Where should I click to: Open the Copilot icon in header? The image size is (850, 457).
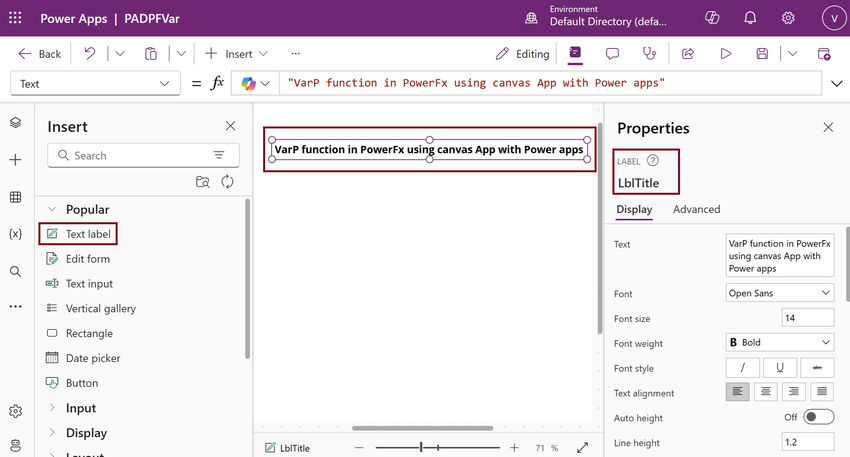[712, 18]
